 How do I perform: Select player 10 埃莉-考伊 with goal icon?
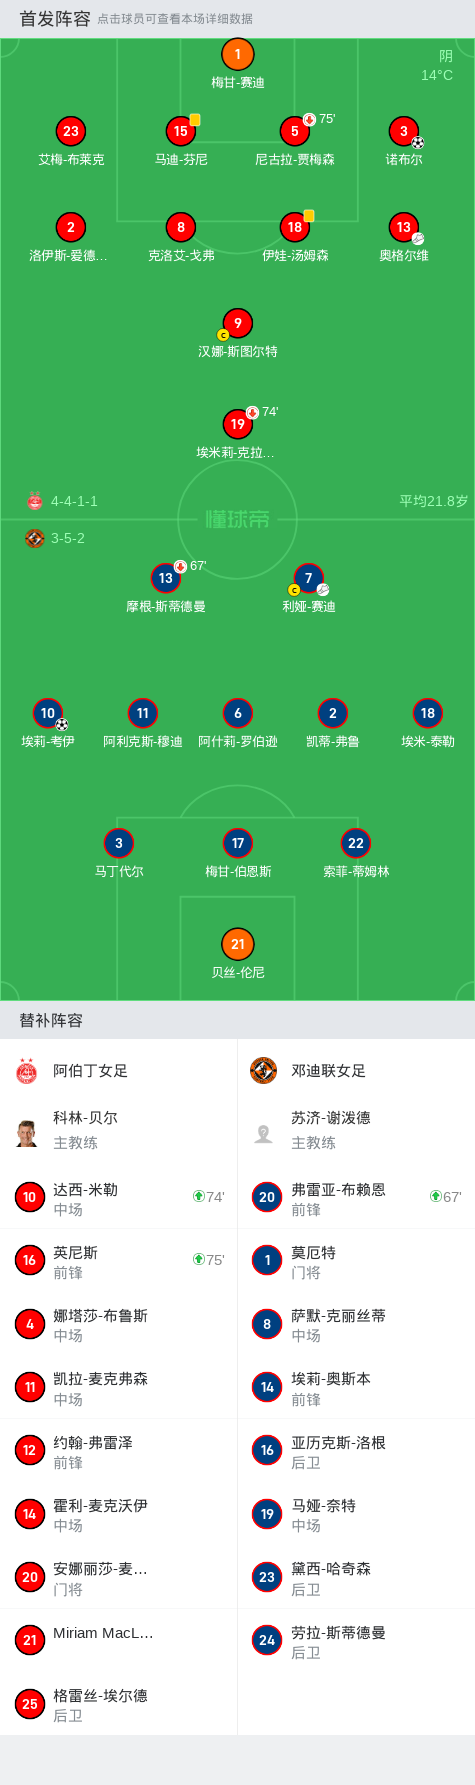[48, 713]
